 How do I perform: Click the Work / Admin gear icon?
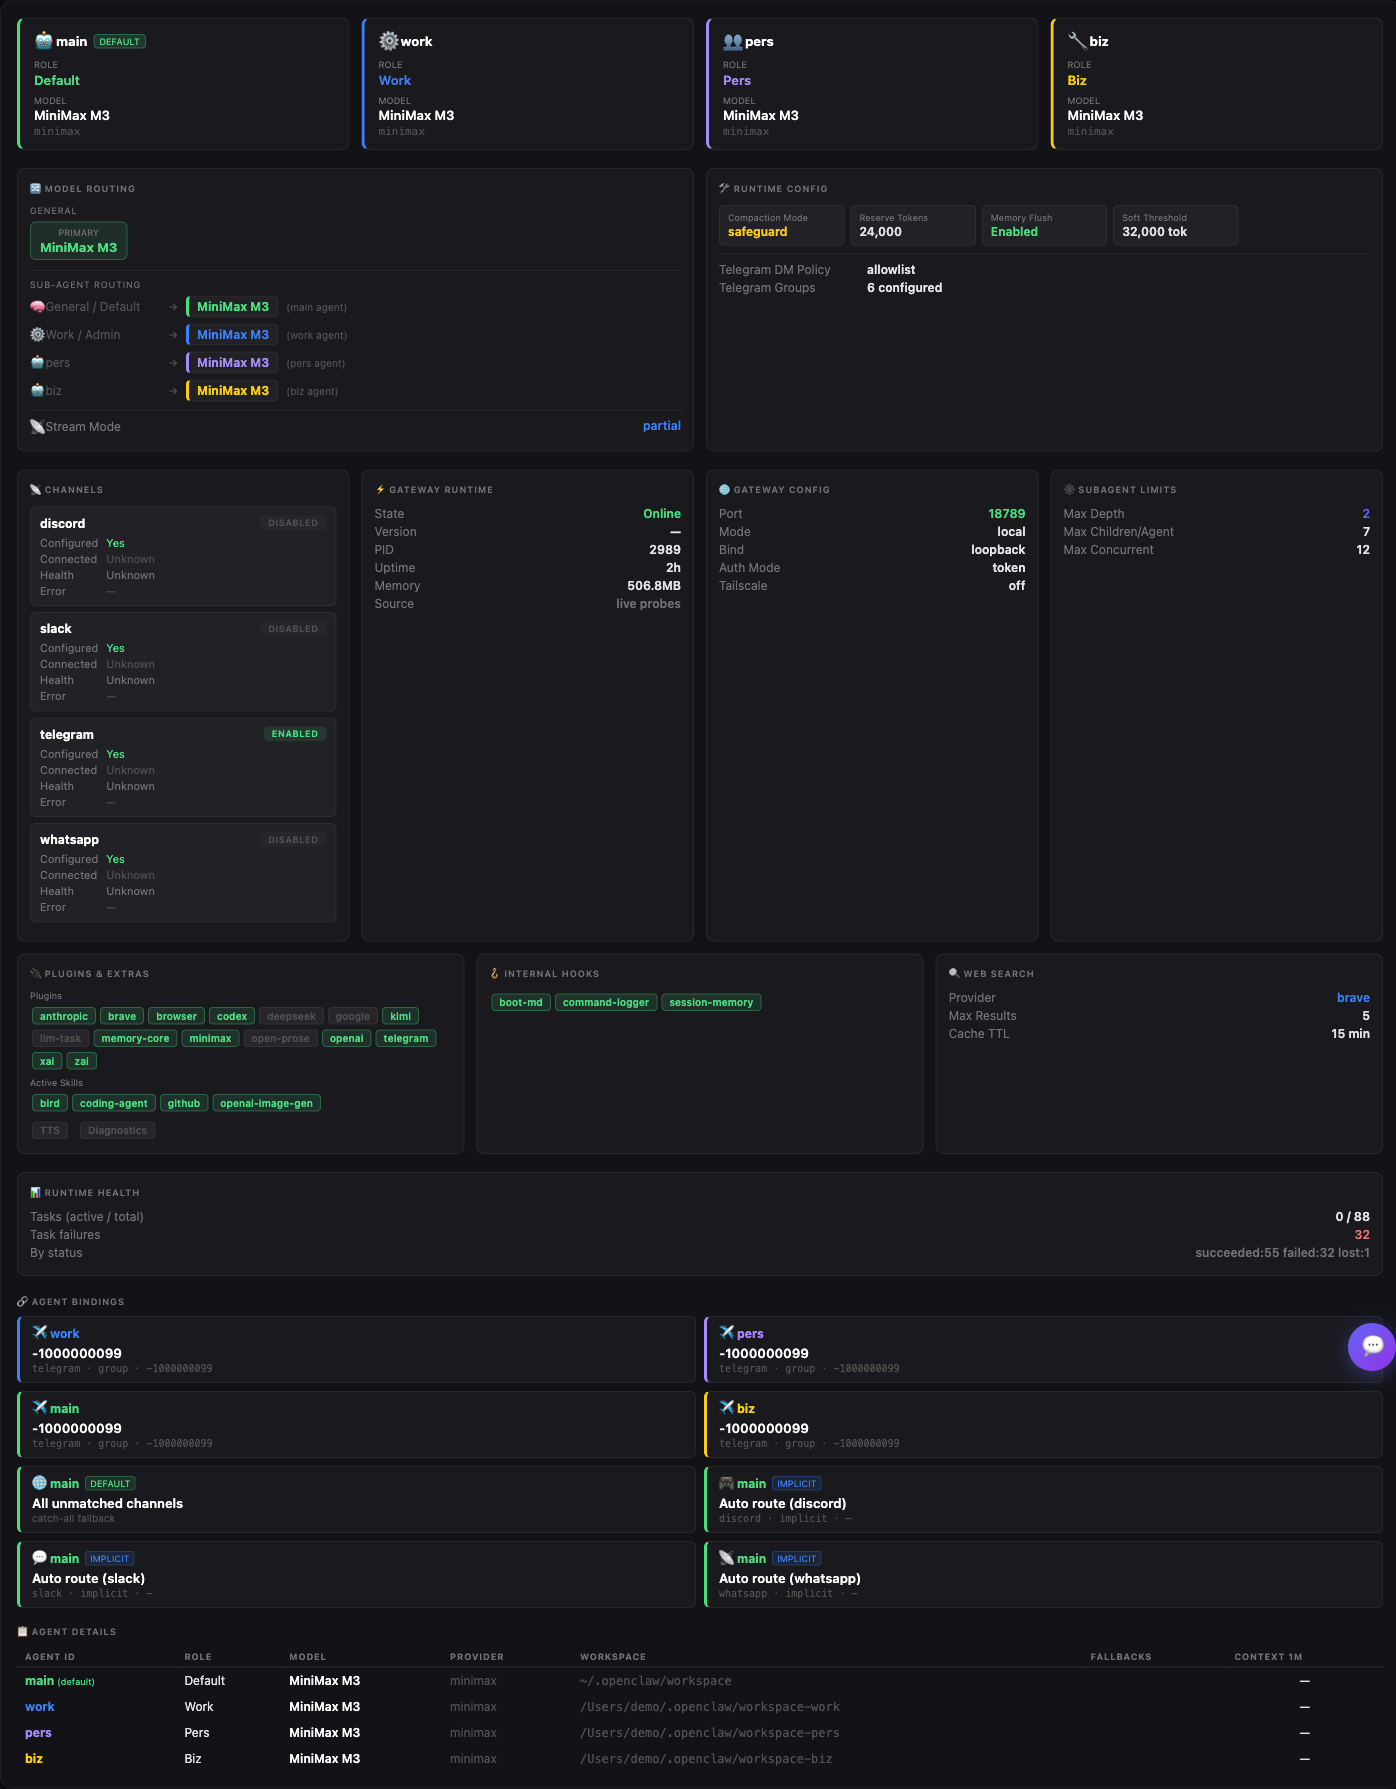coord(37,335)
